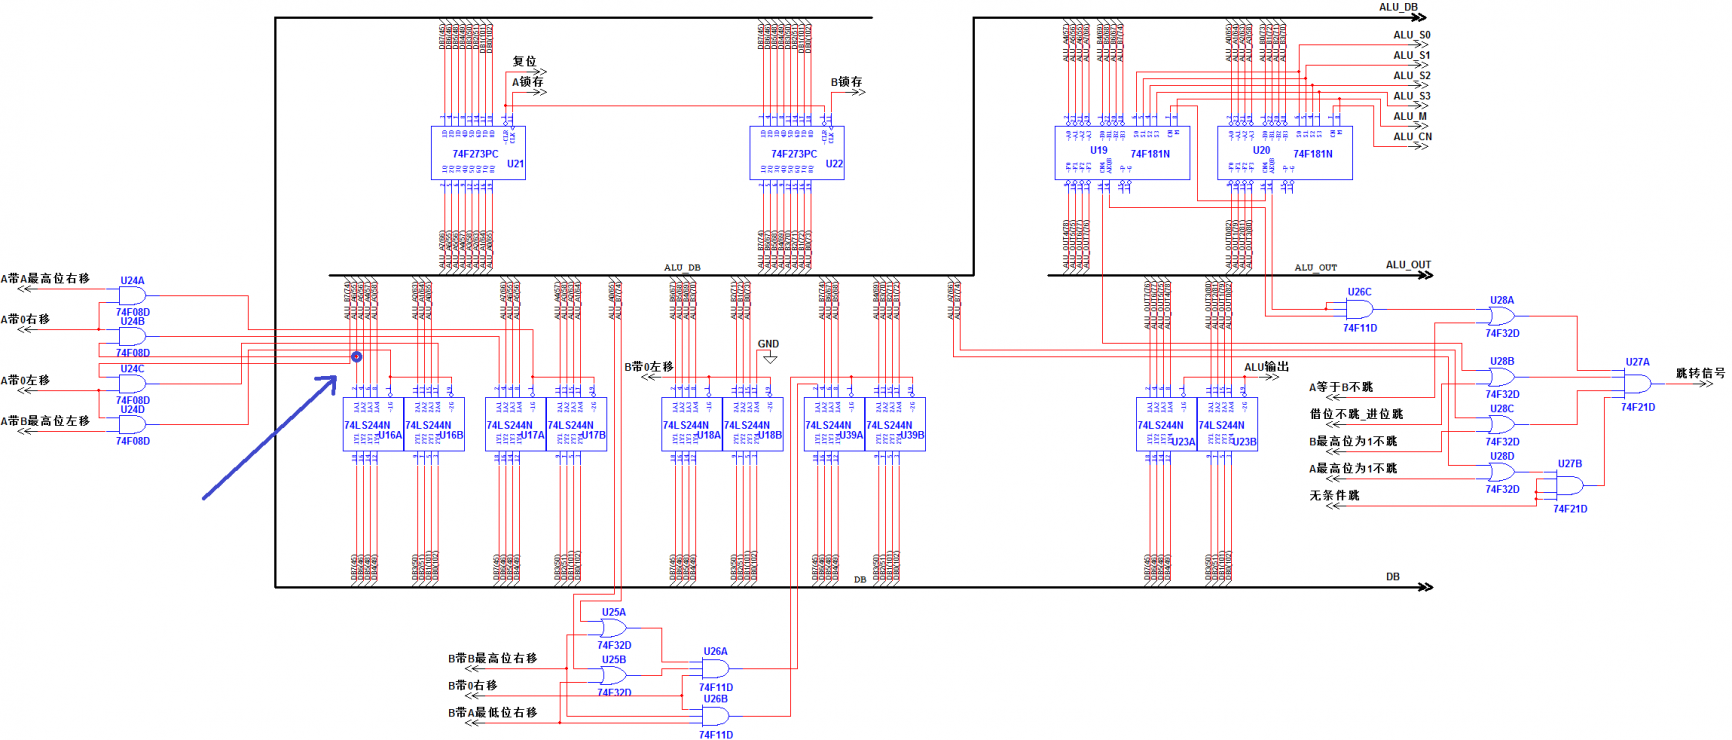
Task: Click the U28A OR gate symbol
Action: [x=1501, y=316]
